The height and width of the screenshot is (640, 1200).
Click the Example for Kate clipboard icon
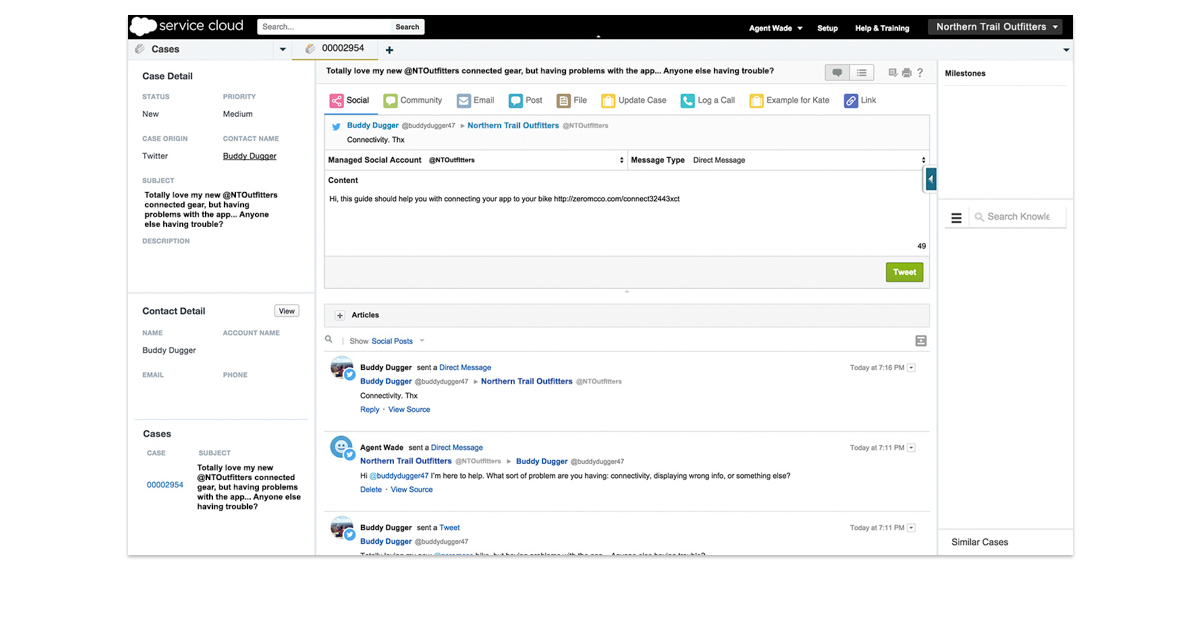click(x=757, y=101)
